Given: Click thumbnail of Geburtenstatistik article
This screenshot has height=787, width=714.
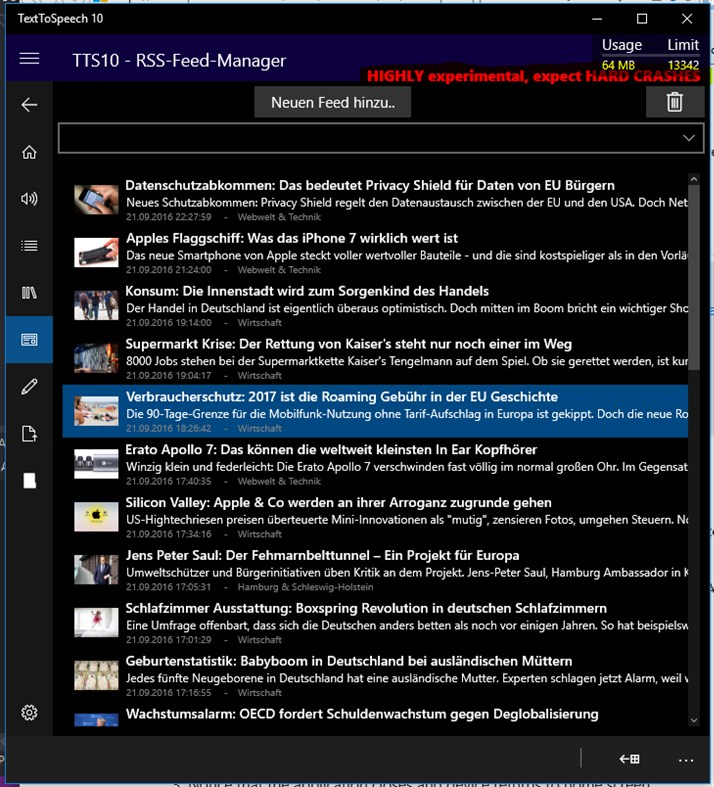Looking at the screenshot, I should pos(96,675).
